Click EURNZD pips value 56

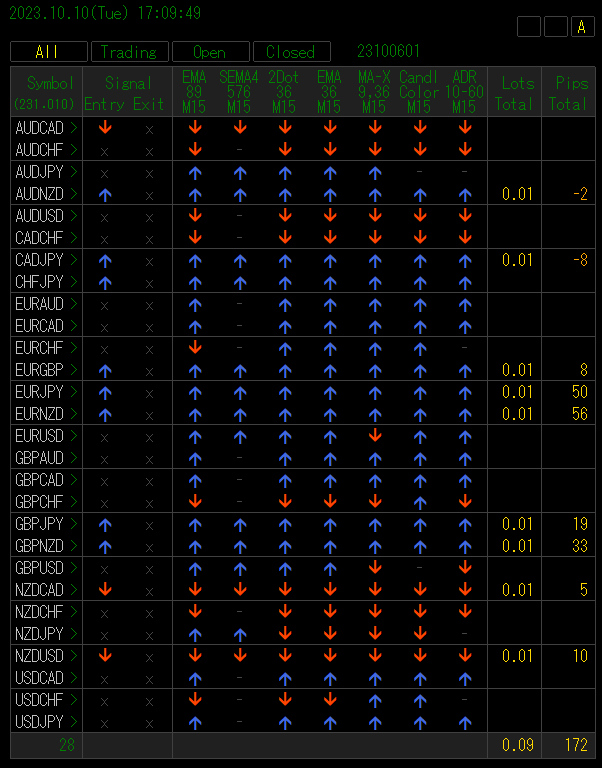tap(579, 414)
